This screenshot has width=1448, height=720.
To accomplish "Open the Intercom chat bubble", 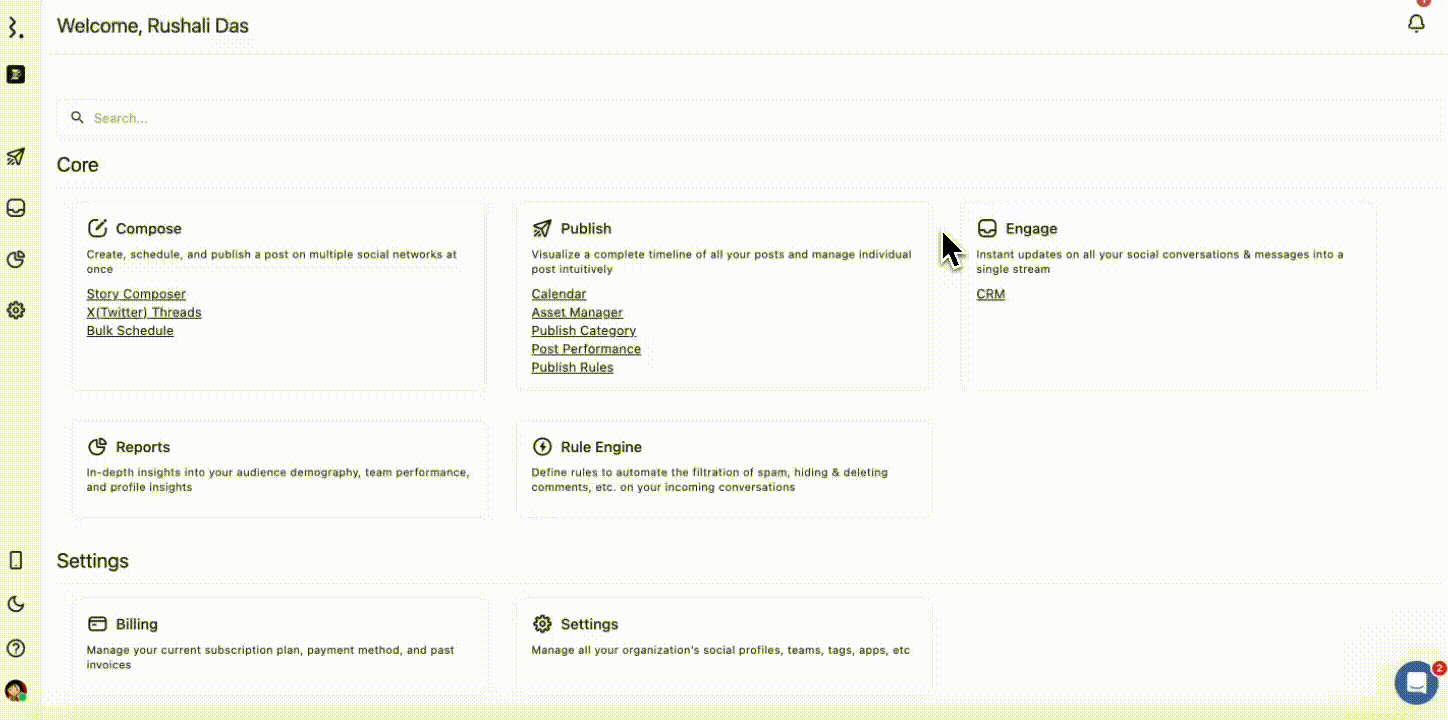I will pyautogui.click(x=1416, y=683).
